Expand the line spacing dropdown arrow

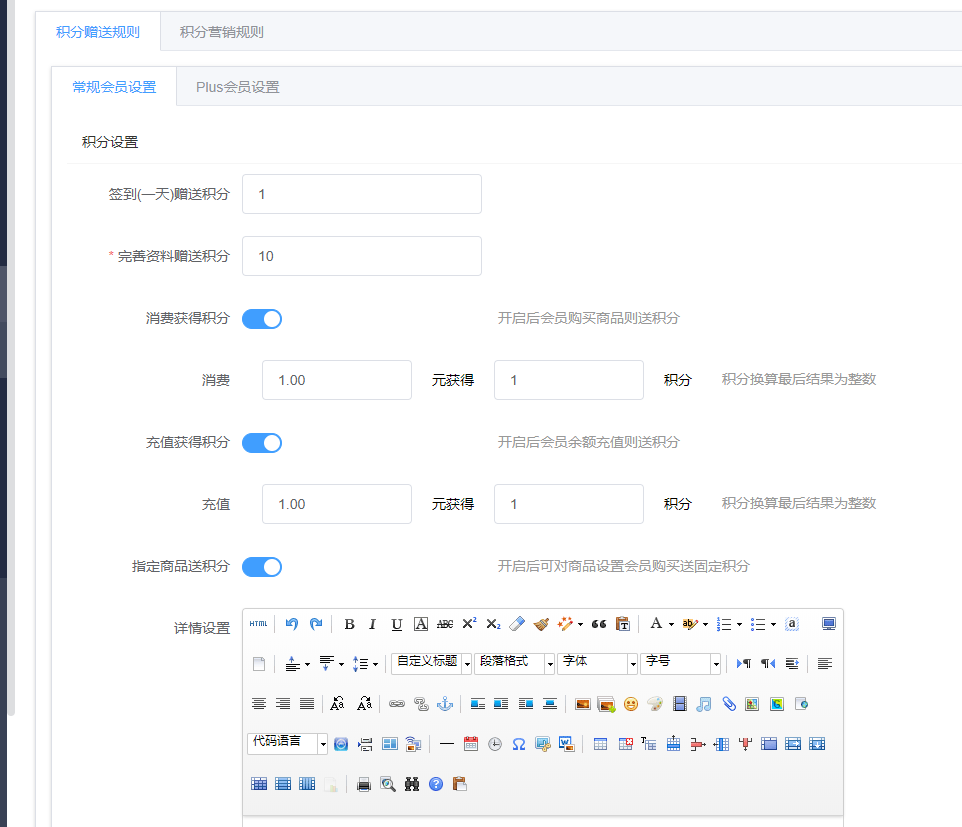click(x=375, y=664)
